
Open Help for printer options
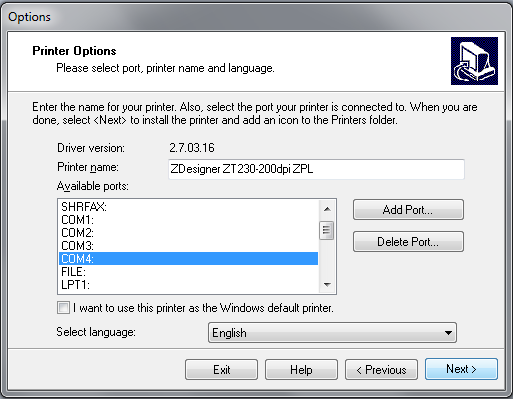pyautogui.click(x=301, y=370)
